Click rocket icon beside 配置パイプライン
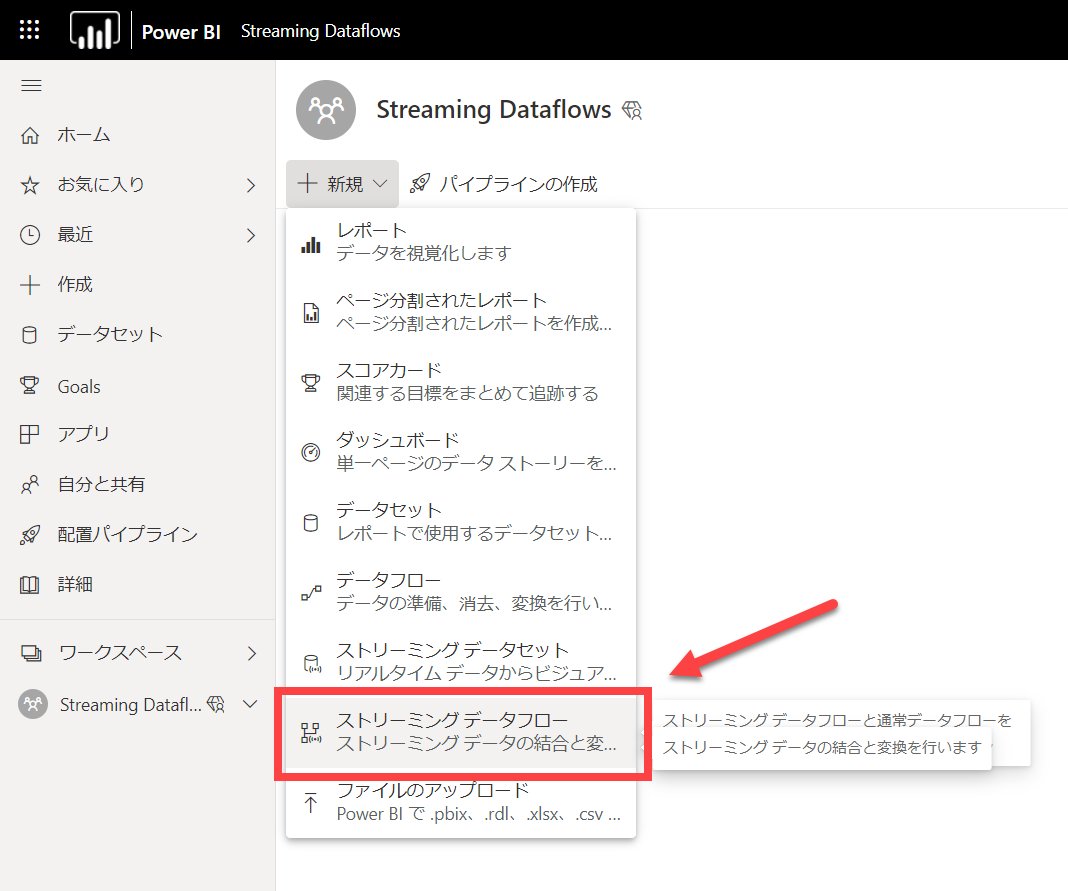Image resolution: width=1068 pixels, height=891 pixels. click(30, 535)
